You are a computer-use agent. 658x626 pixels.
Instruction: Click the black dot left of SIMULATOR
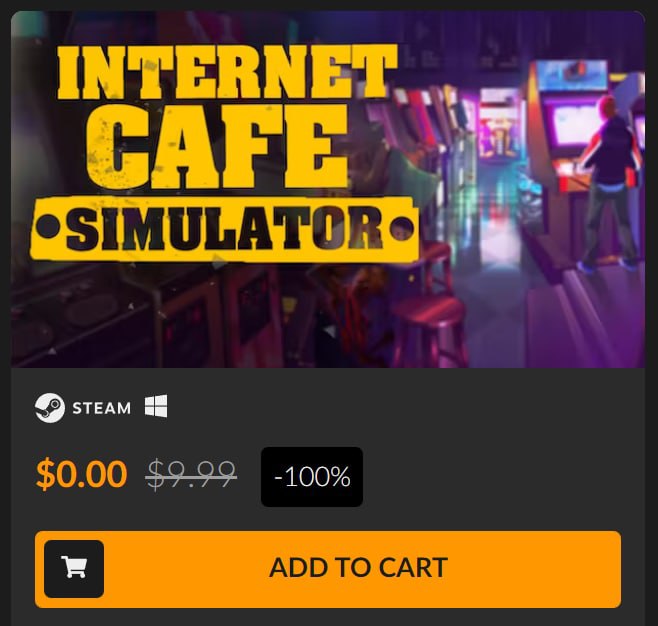pos(48,227)
